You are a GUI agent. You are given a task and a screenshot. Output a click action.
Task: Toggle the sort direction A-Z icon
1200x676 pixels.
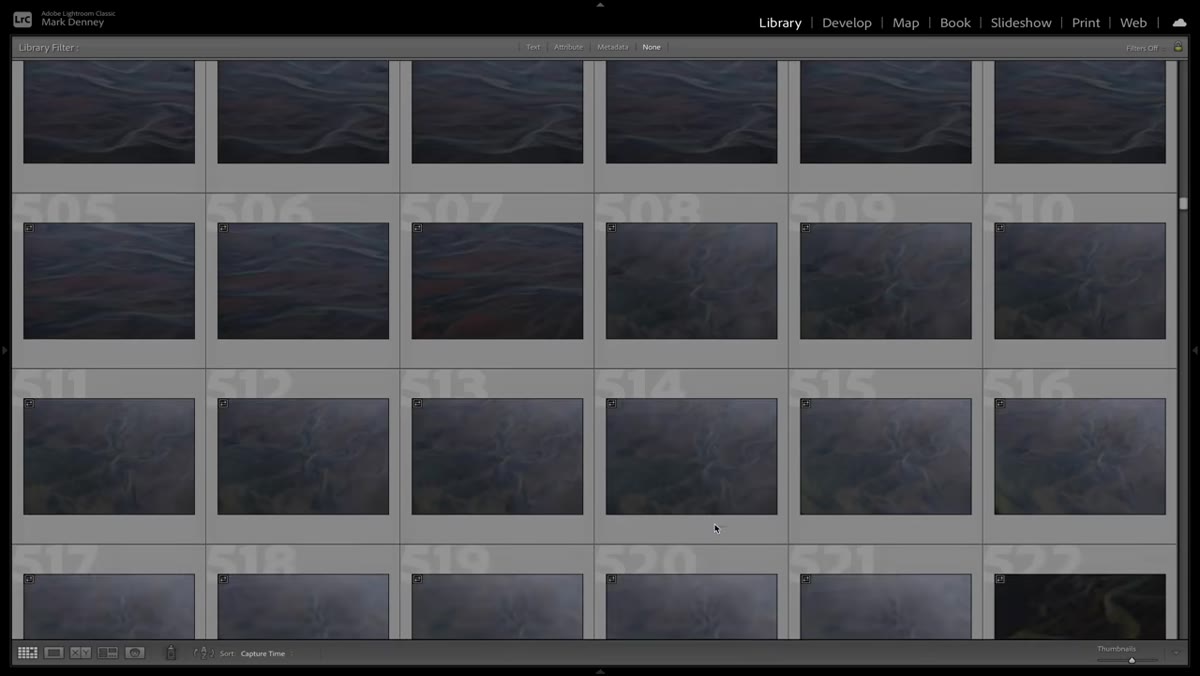204,653
